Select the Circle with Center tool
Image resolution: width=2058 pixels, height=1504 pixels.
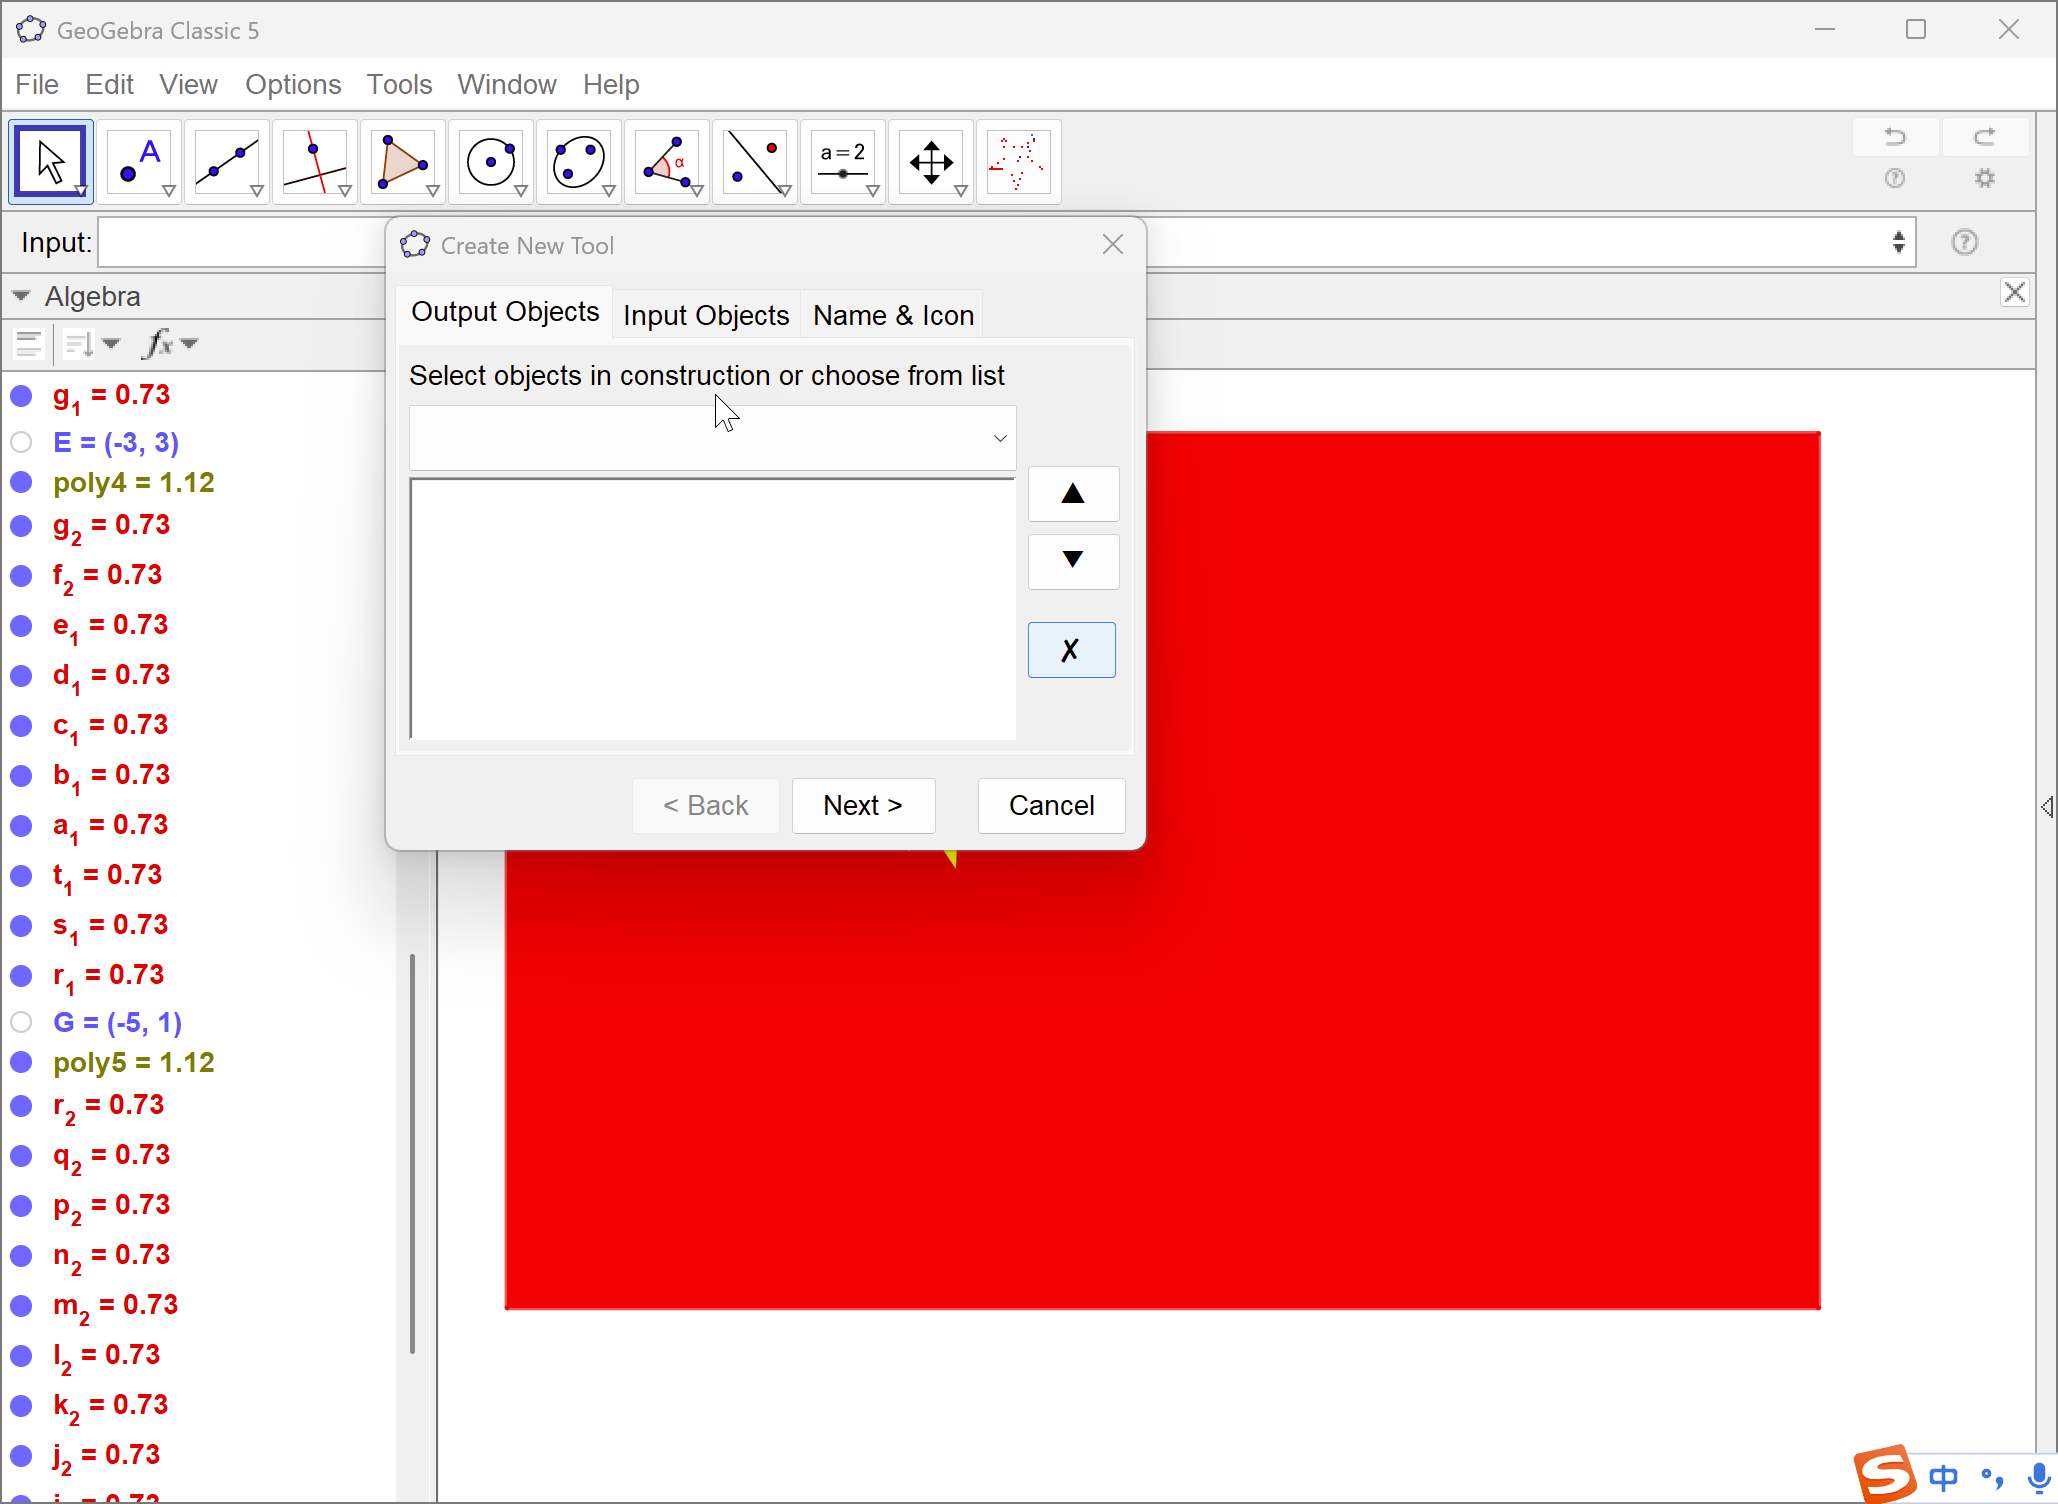(x=491, y=162)
